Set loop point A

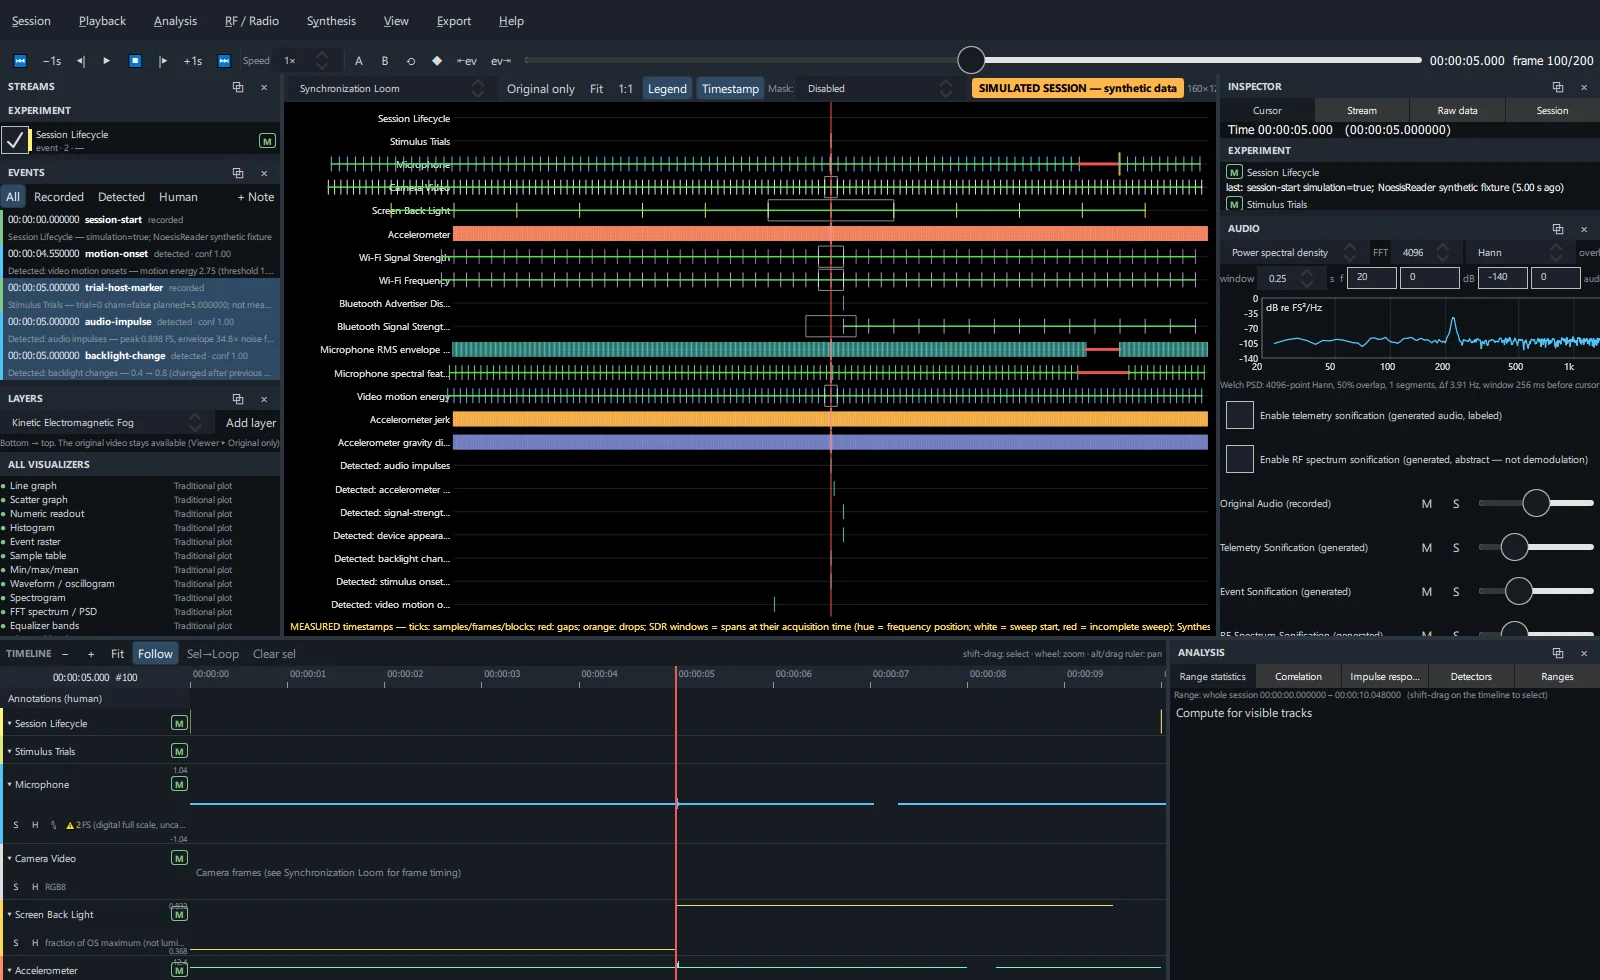[x=359, y=61]
